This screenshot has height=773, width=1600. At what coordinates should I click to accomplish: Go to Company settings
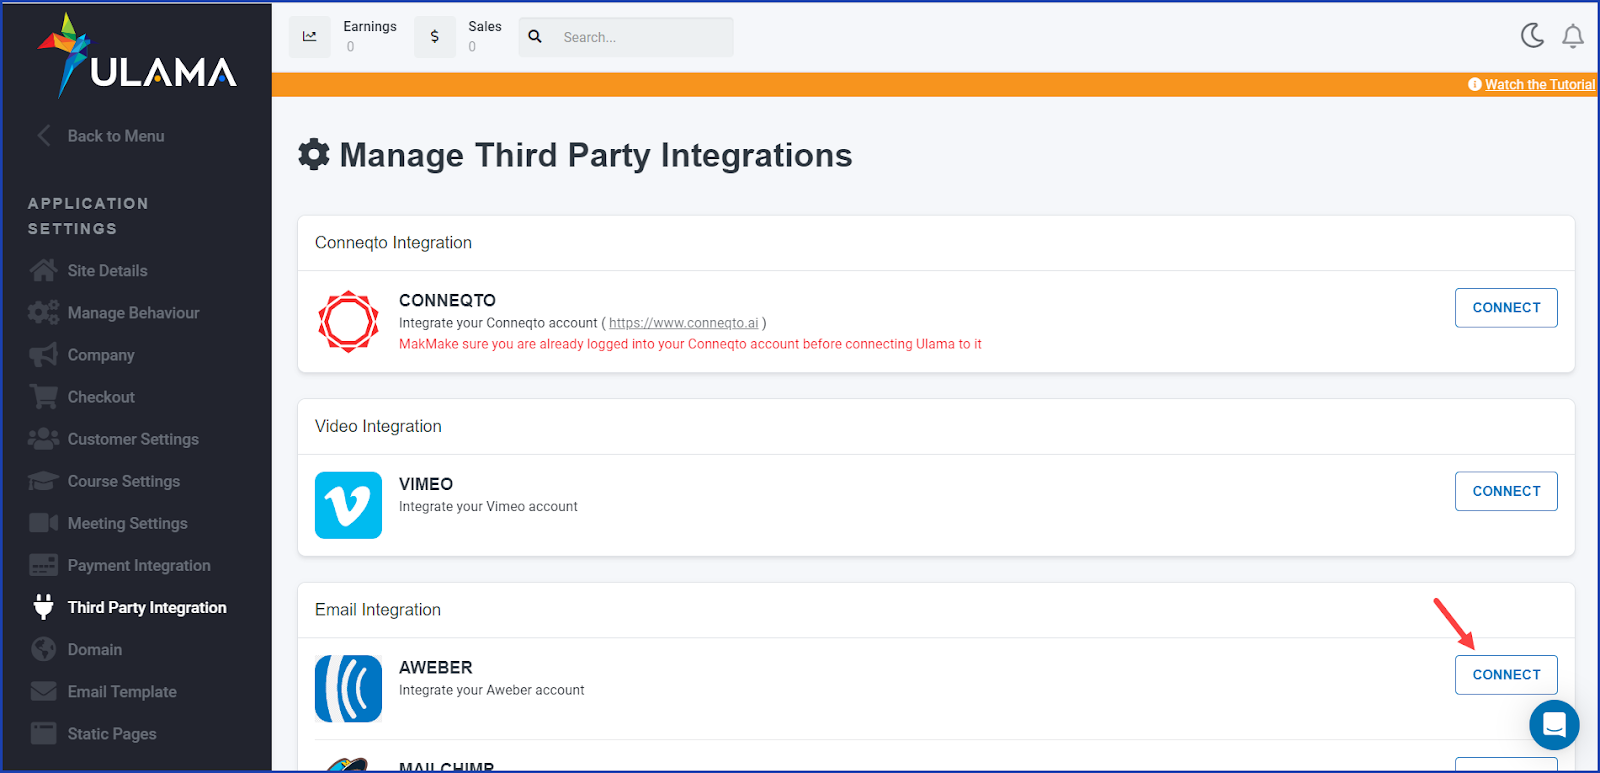(x=101, y=355)
